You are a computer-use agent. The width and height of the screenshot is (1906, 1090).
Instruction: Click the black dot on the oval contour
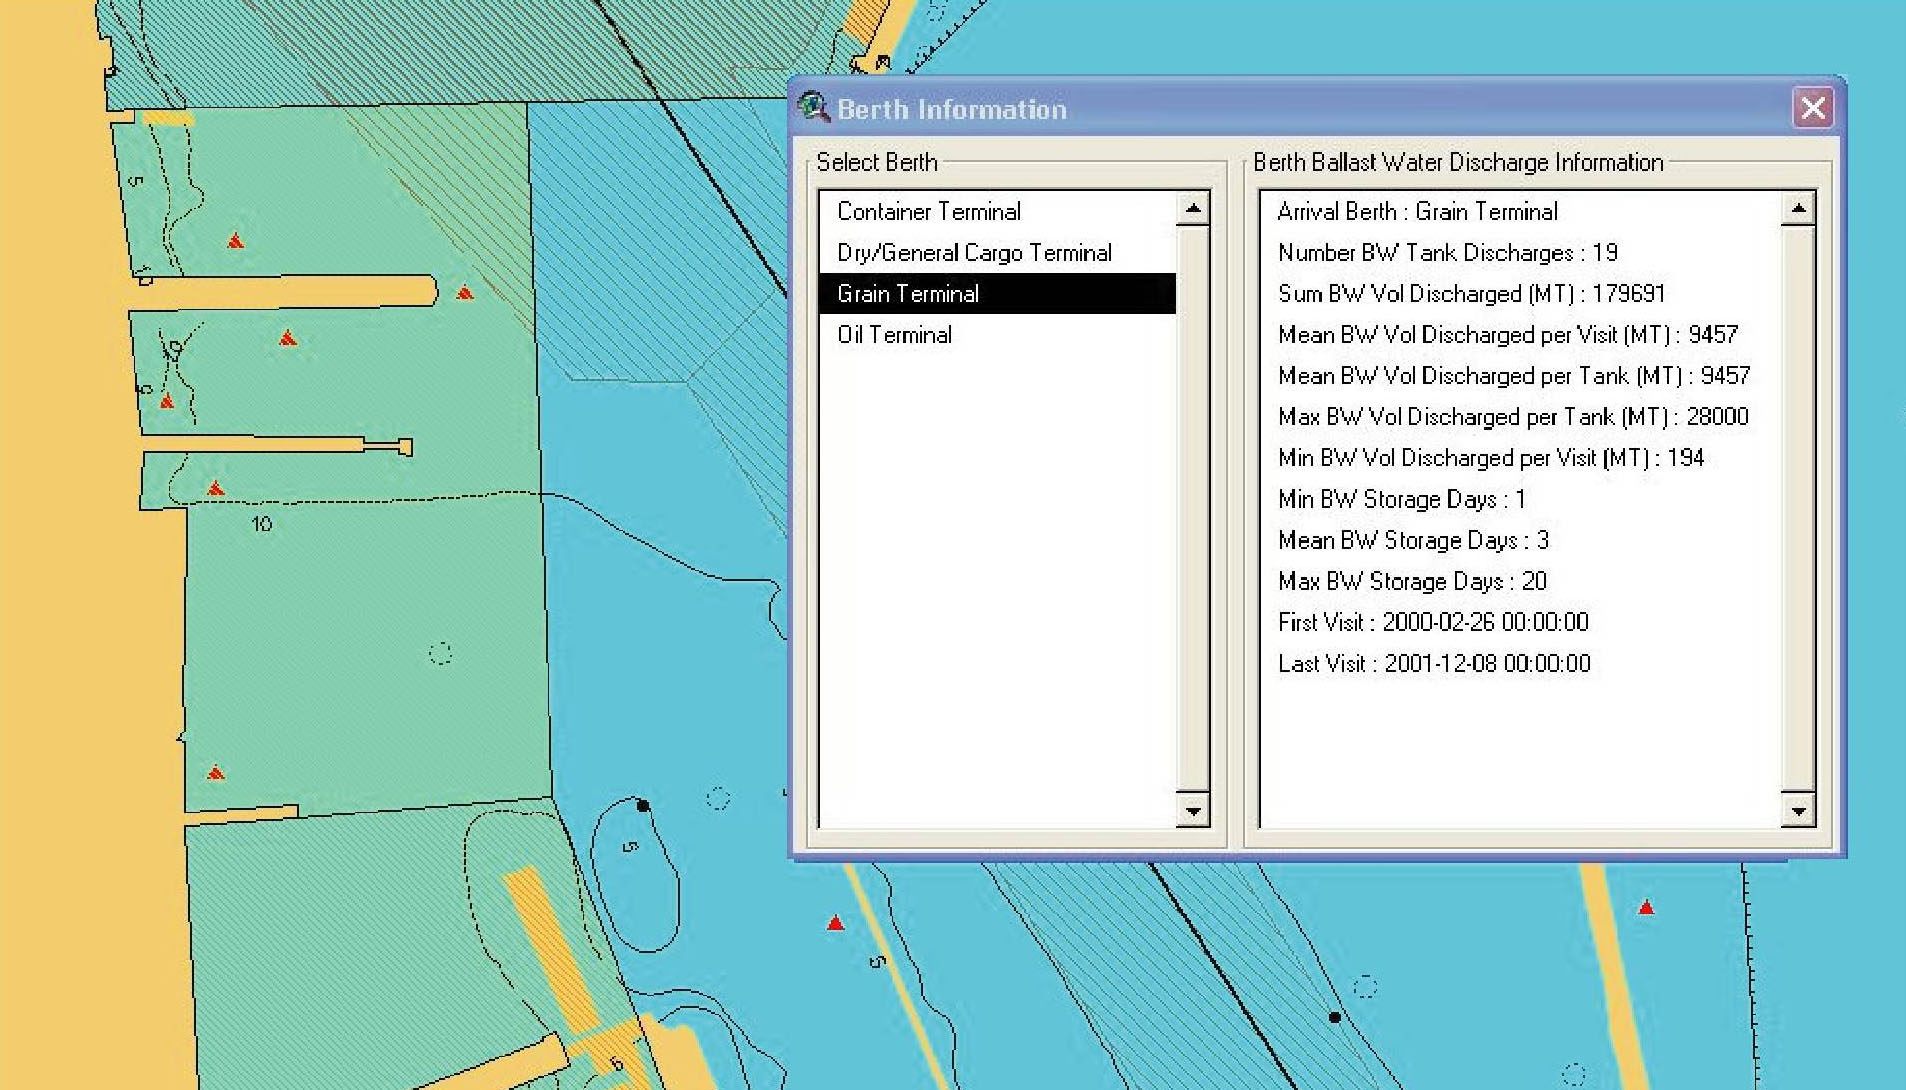click(643, 805)
